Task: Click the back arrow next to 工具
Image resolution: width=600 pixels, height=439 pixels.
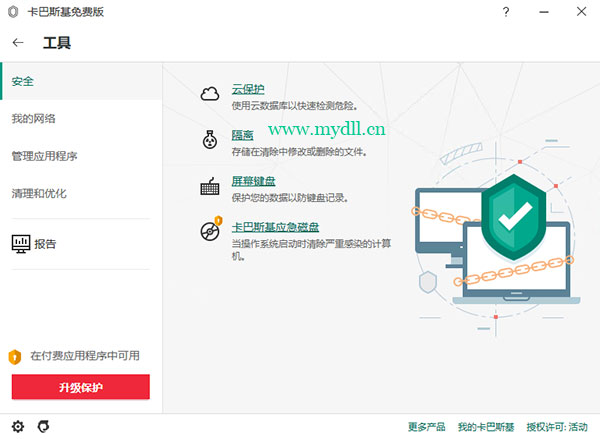Action: click(x=18, y=42)
